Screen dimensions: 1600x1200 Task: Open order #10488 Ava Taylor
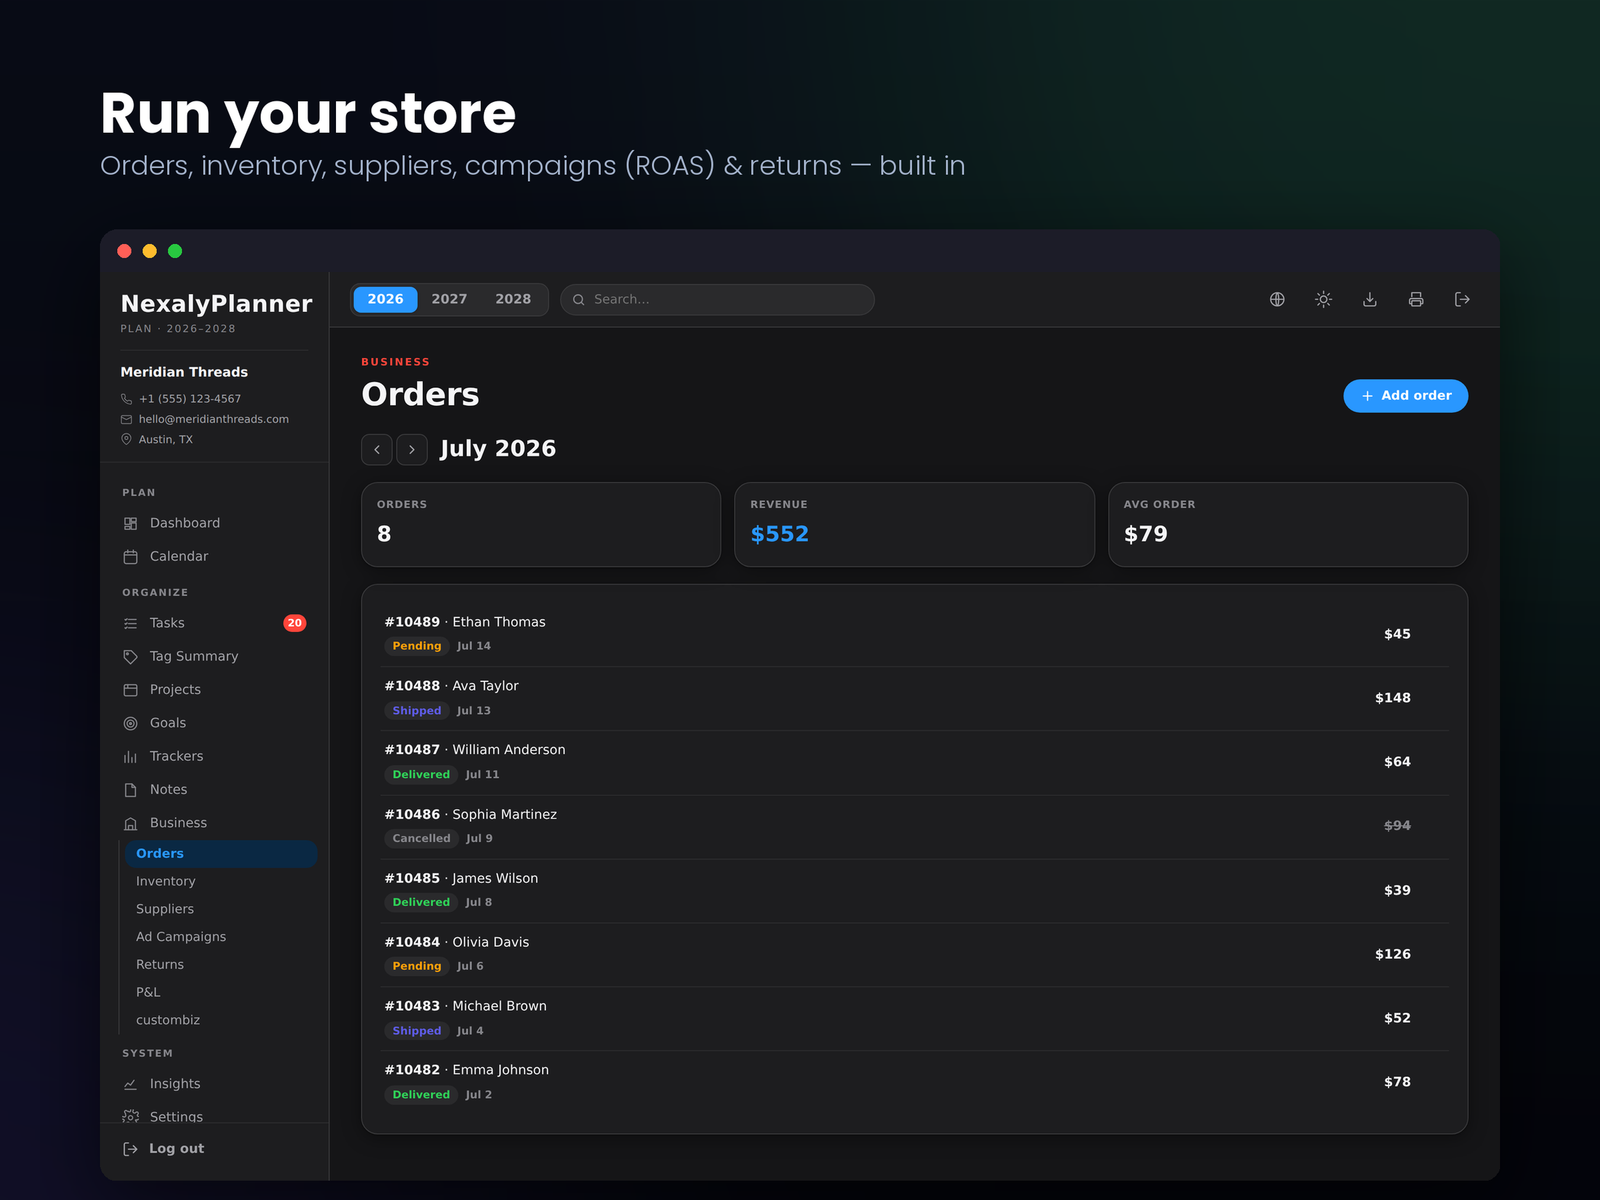point(915,698)
